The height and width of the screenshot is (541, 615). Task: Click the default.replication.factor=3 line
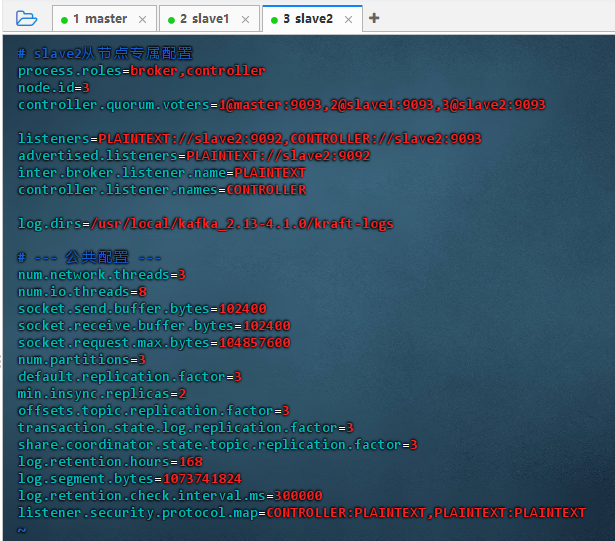tap(129, 377)
